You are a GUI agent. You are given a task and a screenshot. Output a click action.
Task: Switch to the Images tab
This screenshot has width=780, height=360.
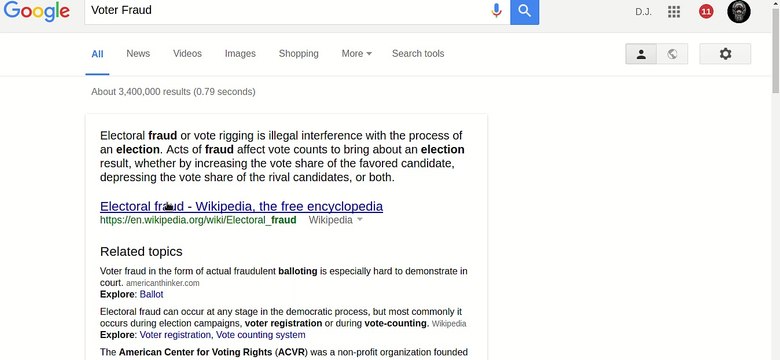(x=240, y=54)
